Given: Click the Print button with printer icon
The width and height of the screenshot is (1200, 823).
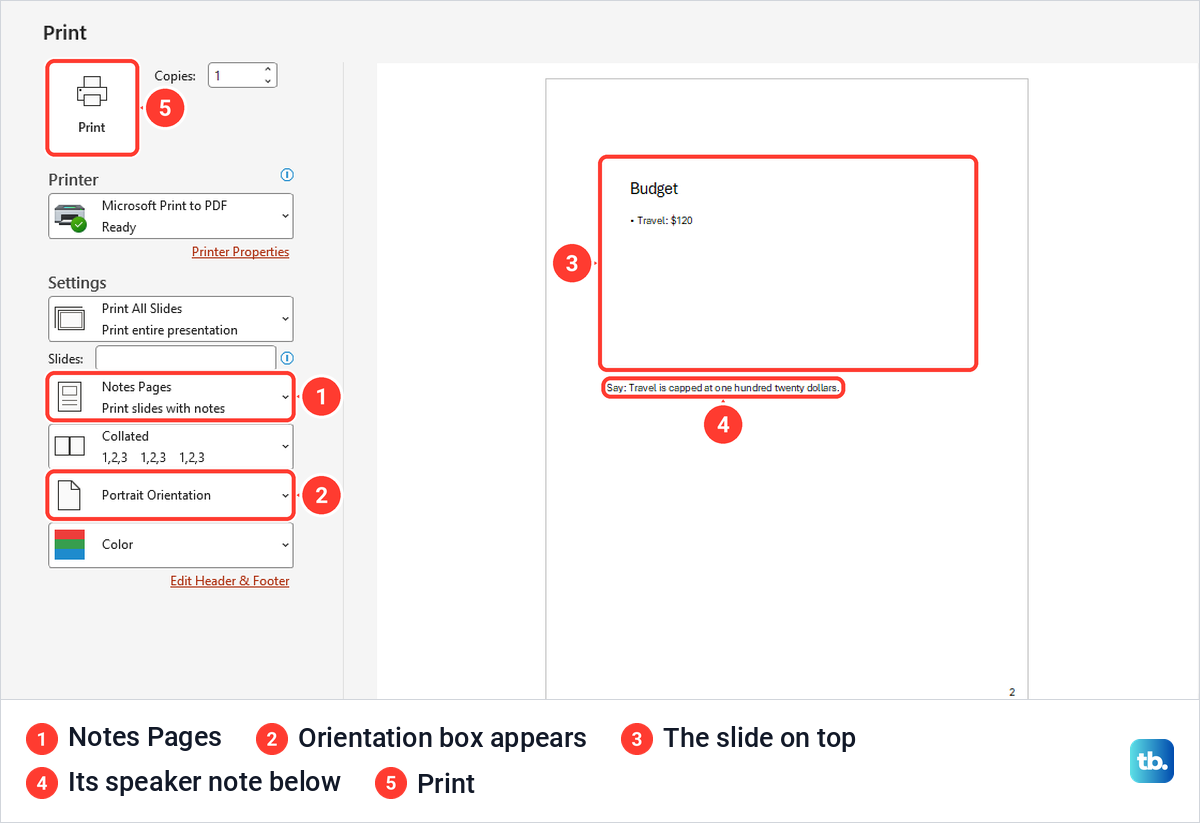Looking at the screenshot, I should pyautogui.click(x=92, y=108).
